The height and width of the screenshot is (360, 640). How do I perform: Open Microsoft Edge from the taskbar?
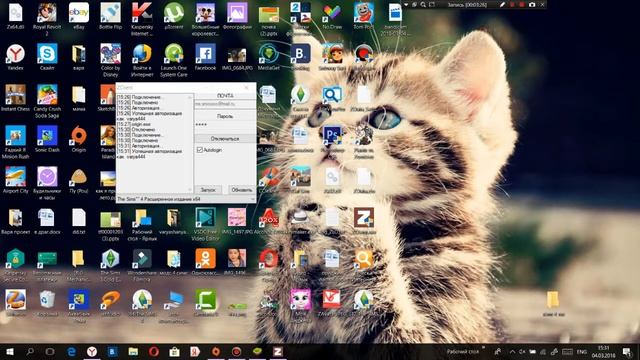[x=71, y=351]
